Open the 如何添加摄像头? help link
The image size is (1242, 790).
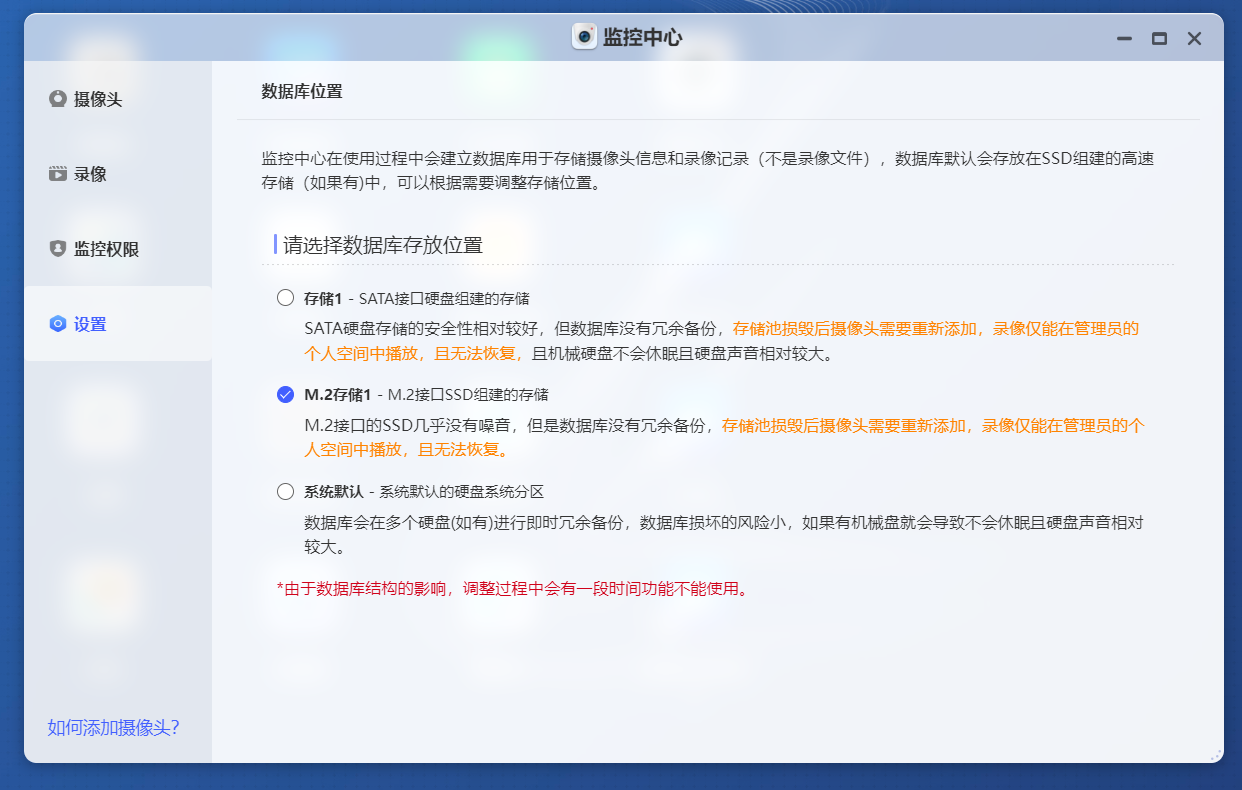click(x=114, y=727)
